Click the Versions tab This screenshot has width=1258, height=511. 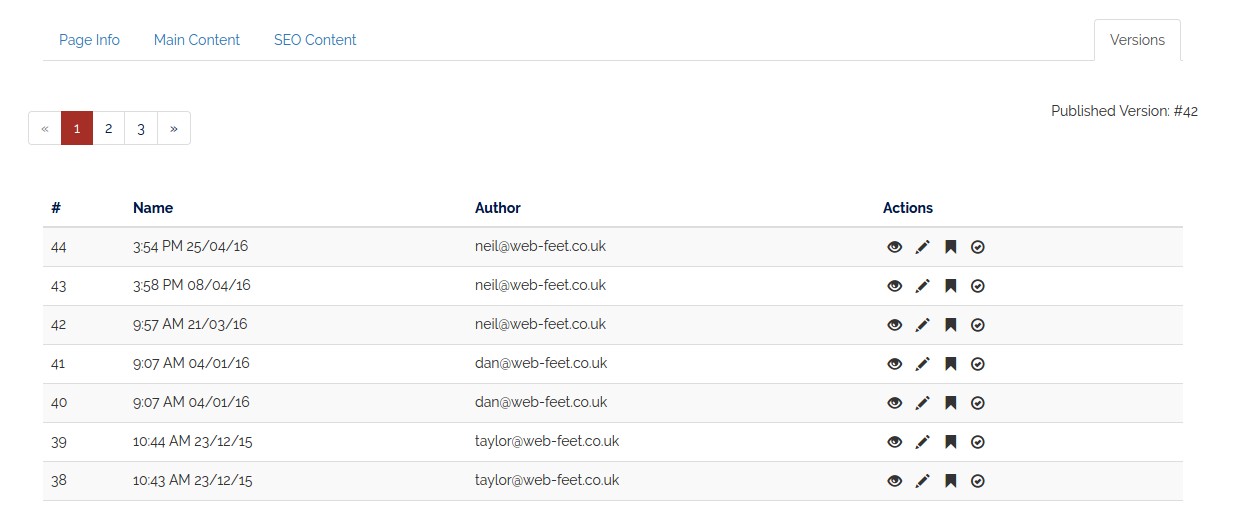pyautogui.click(x=1137, y=40)
